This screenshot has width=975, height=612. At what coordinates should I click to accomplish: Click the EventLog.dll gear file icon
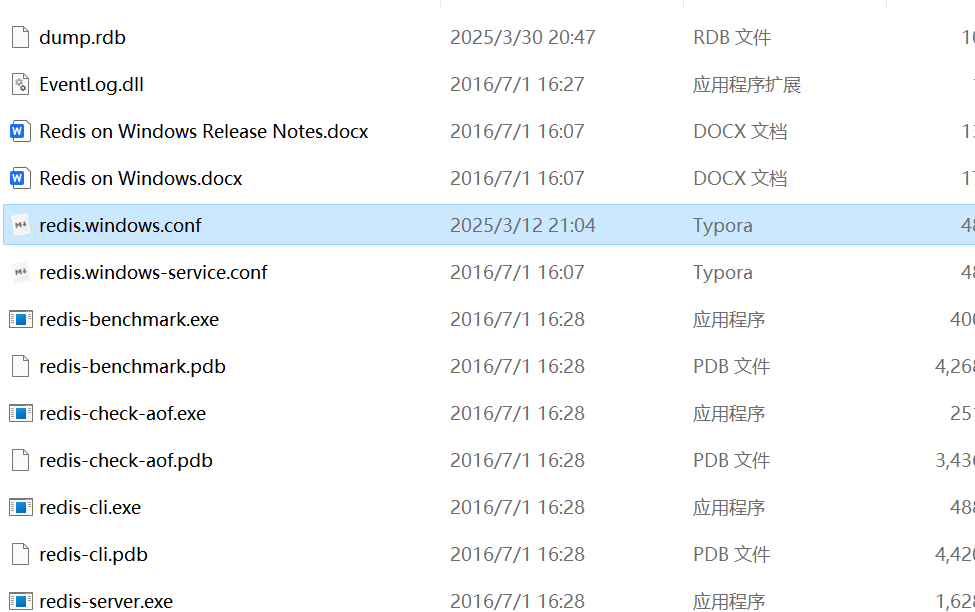click(21, 85)
